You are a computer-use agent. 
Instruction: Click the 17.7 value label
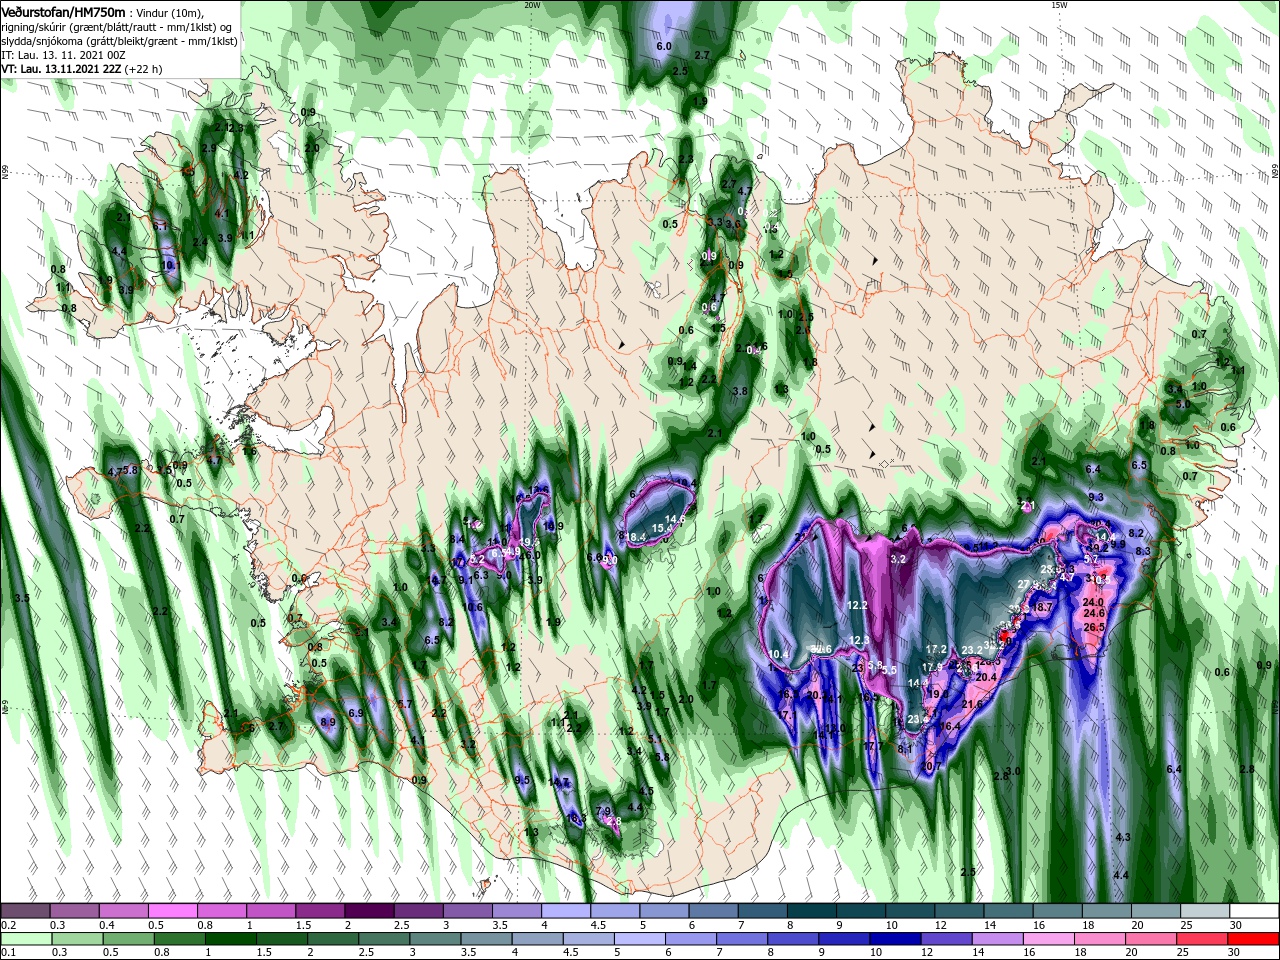pos(871,746)
